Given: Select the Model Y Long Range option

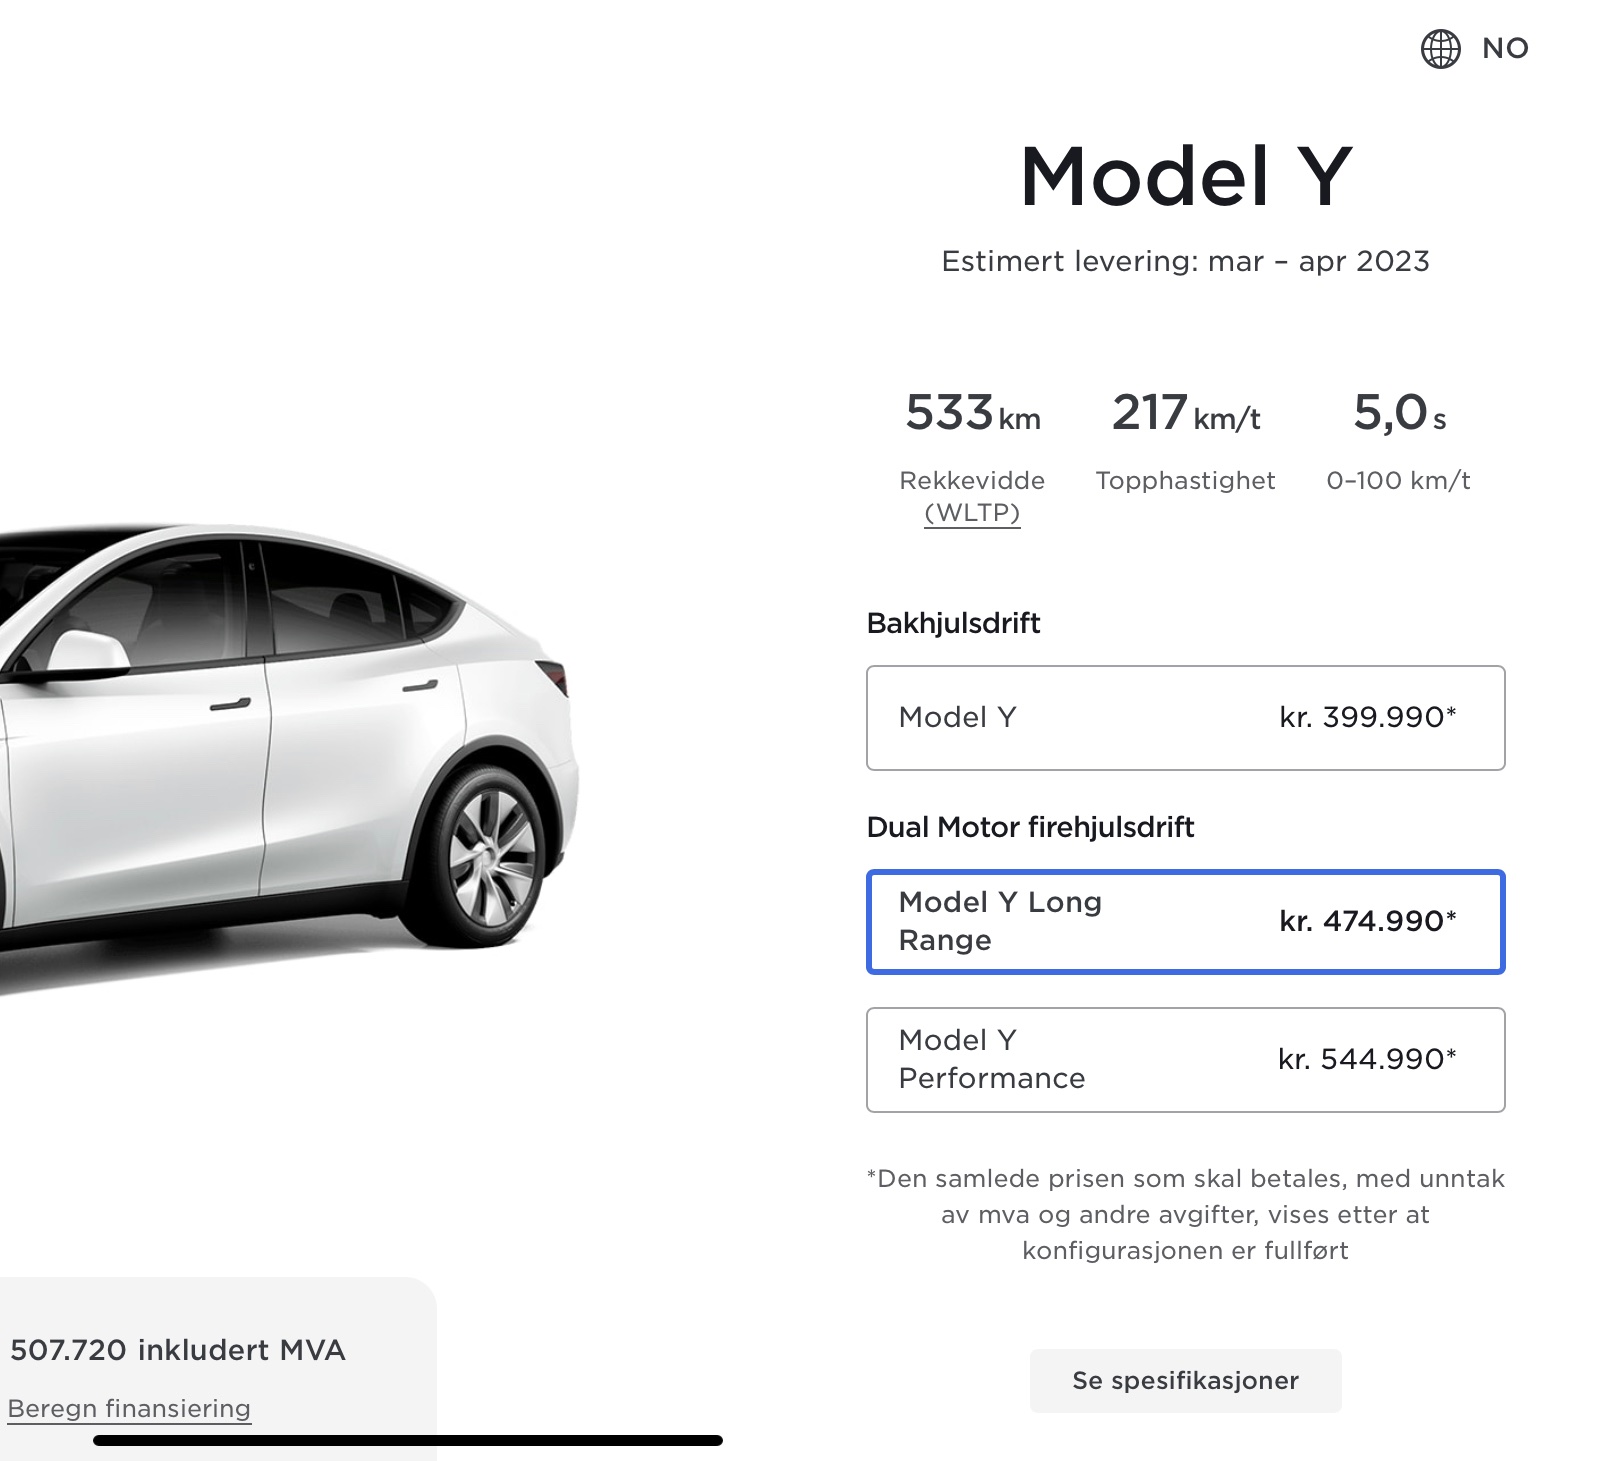Looking at the screenshot, I should (x=1185, y=921).
